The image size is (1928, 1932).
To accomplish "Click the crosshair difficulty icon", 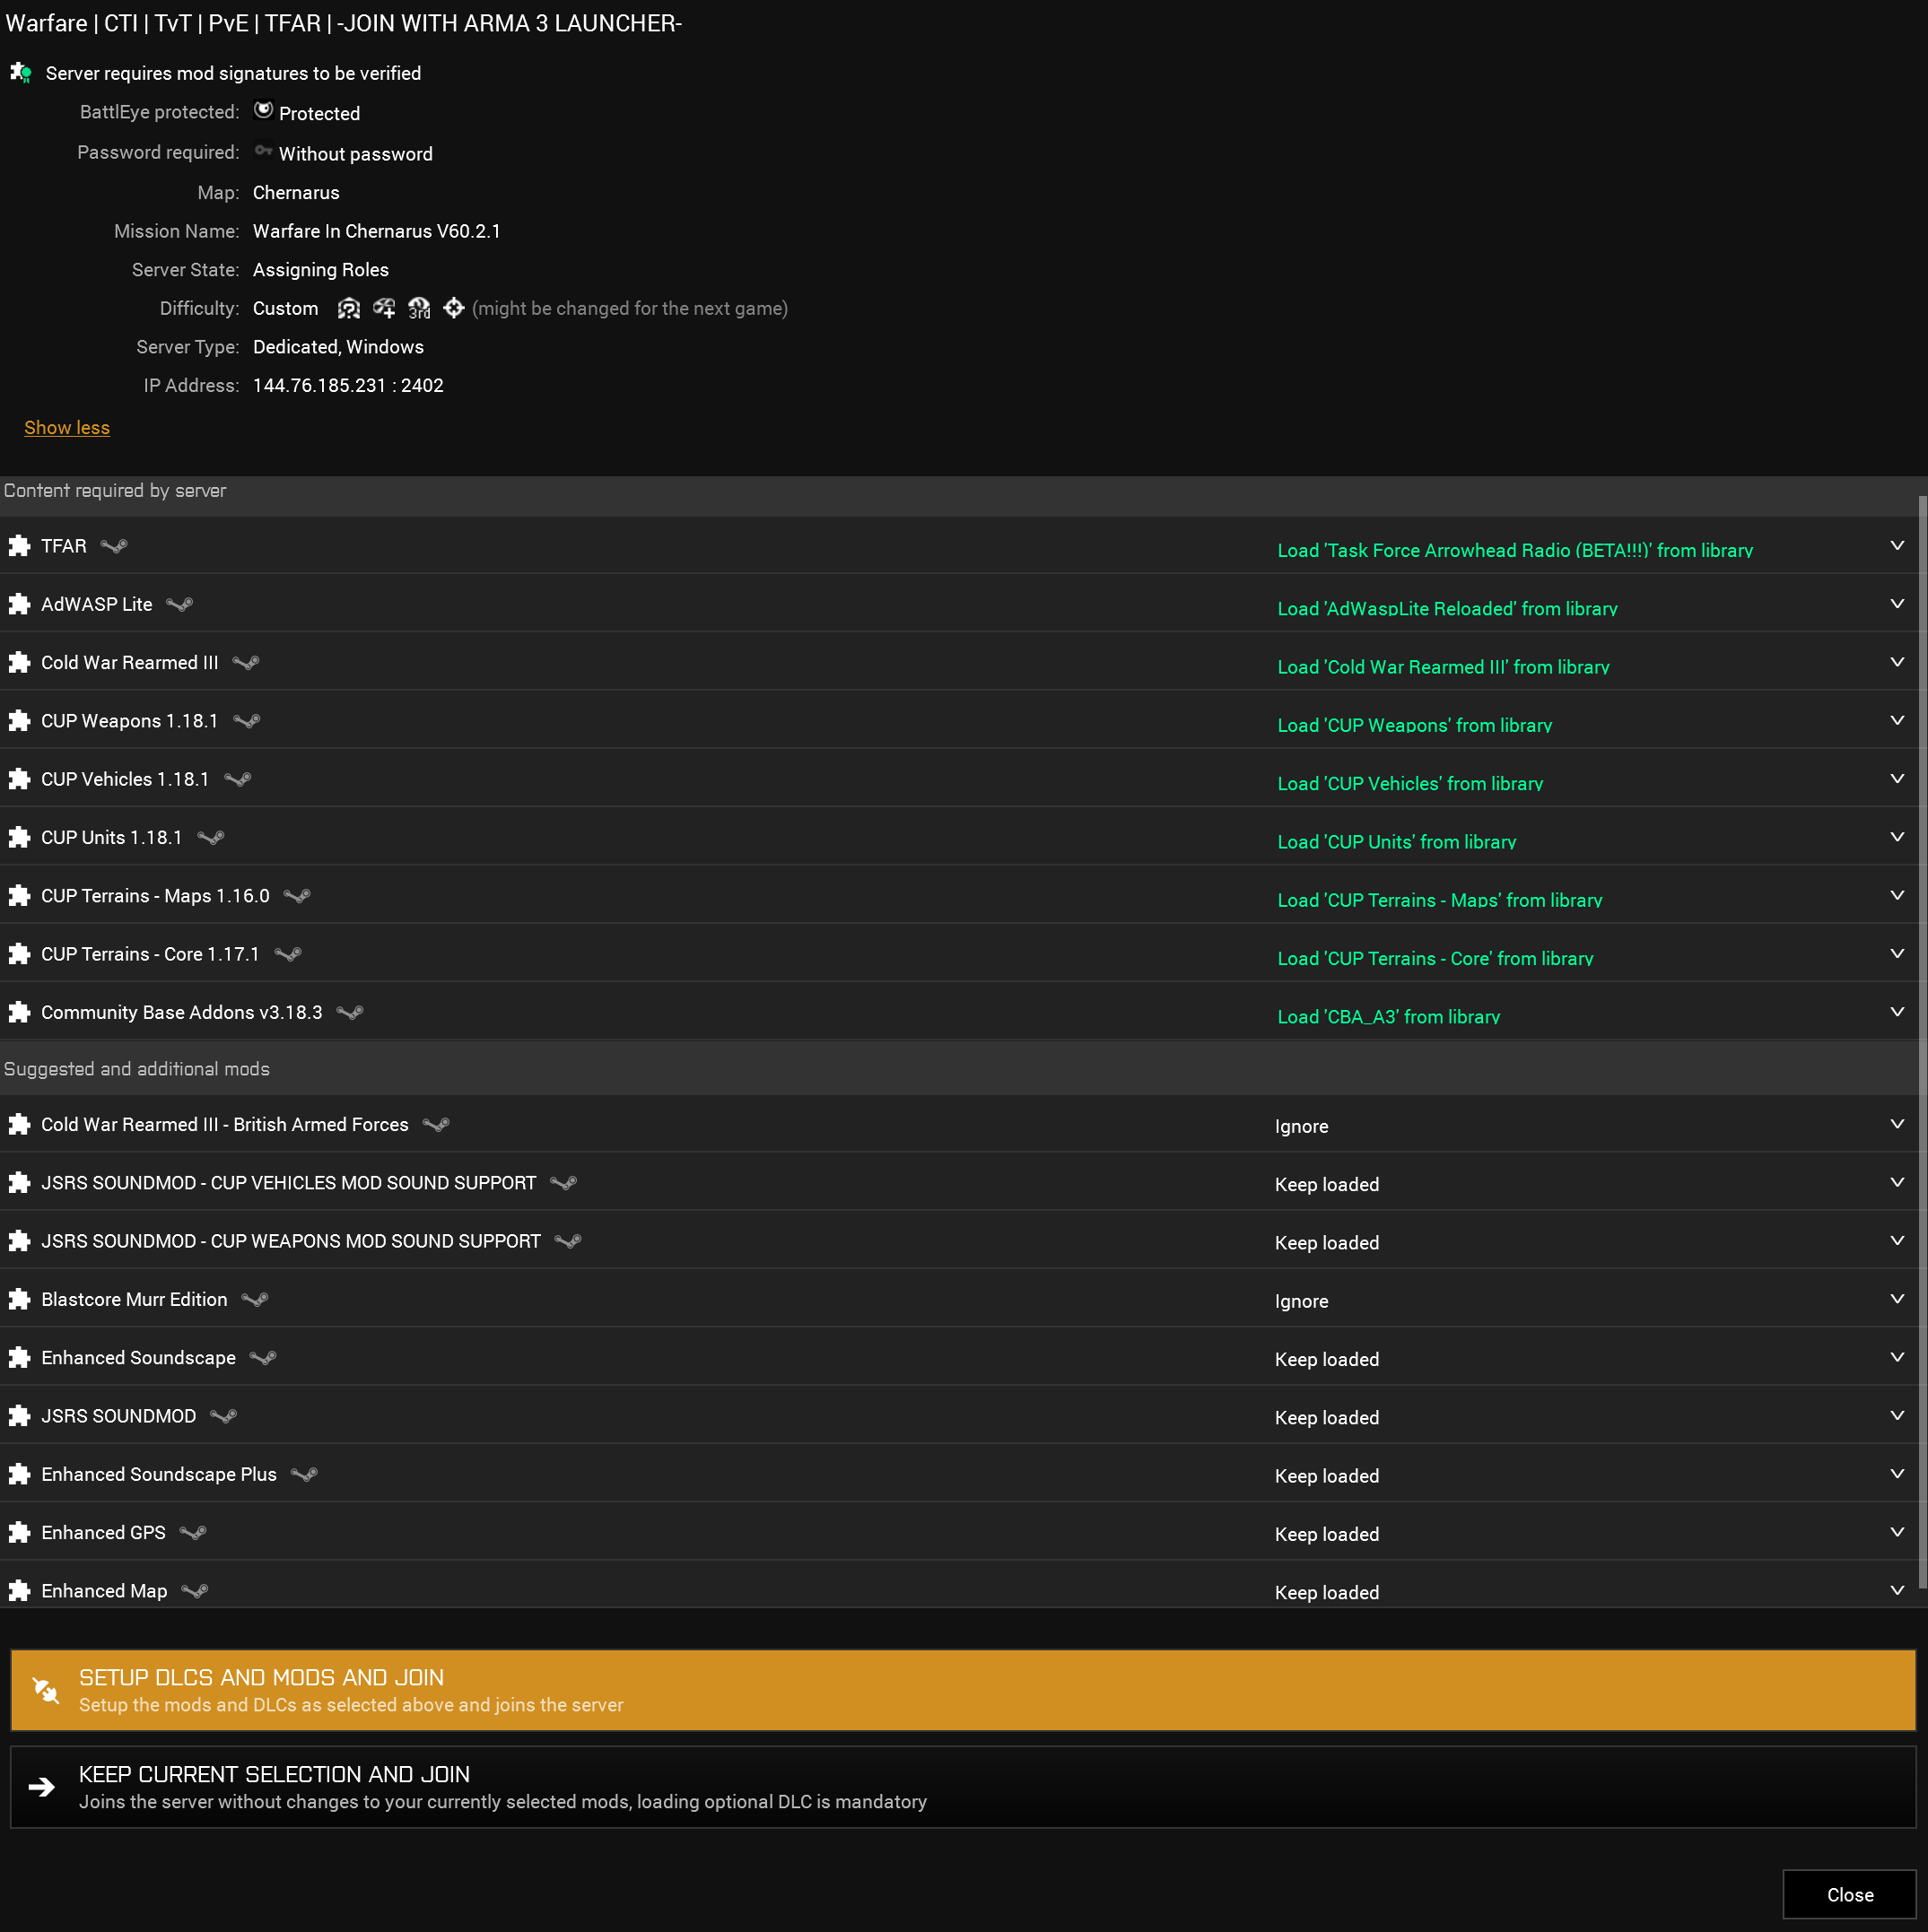I will (x=454, y=308).
